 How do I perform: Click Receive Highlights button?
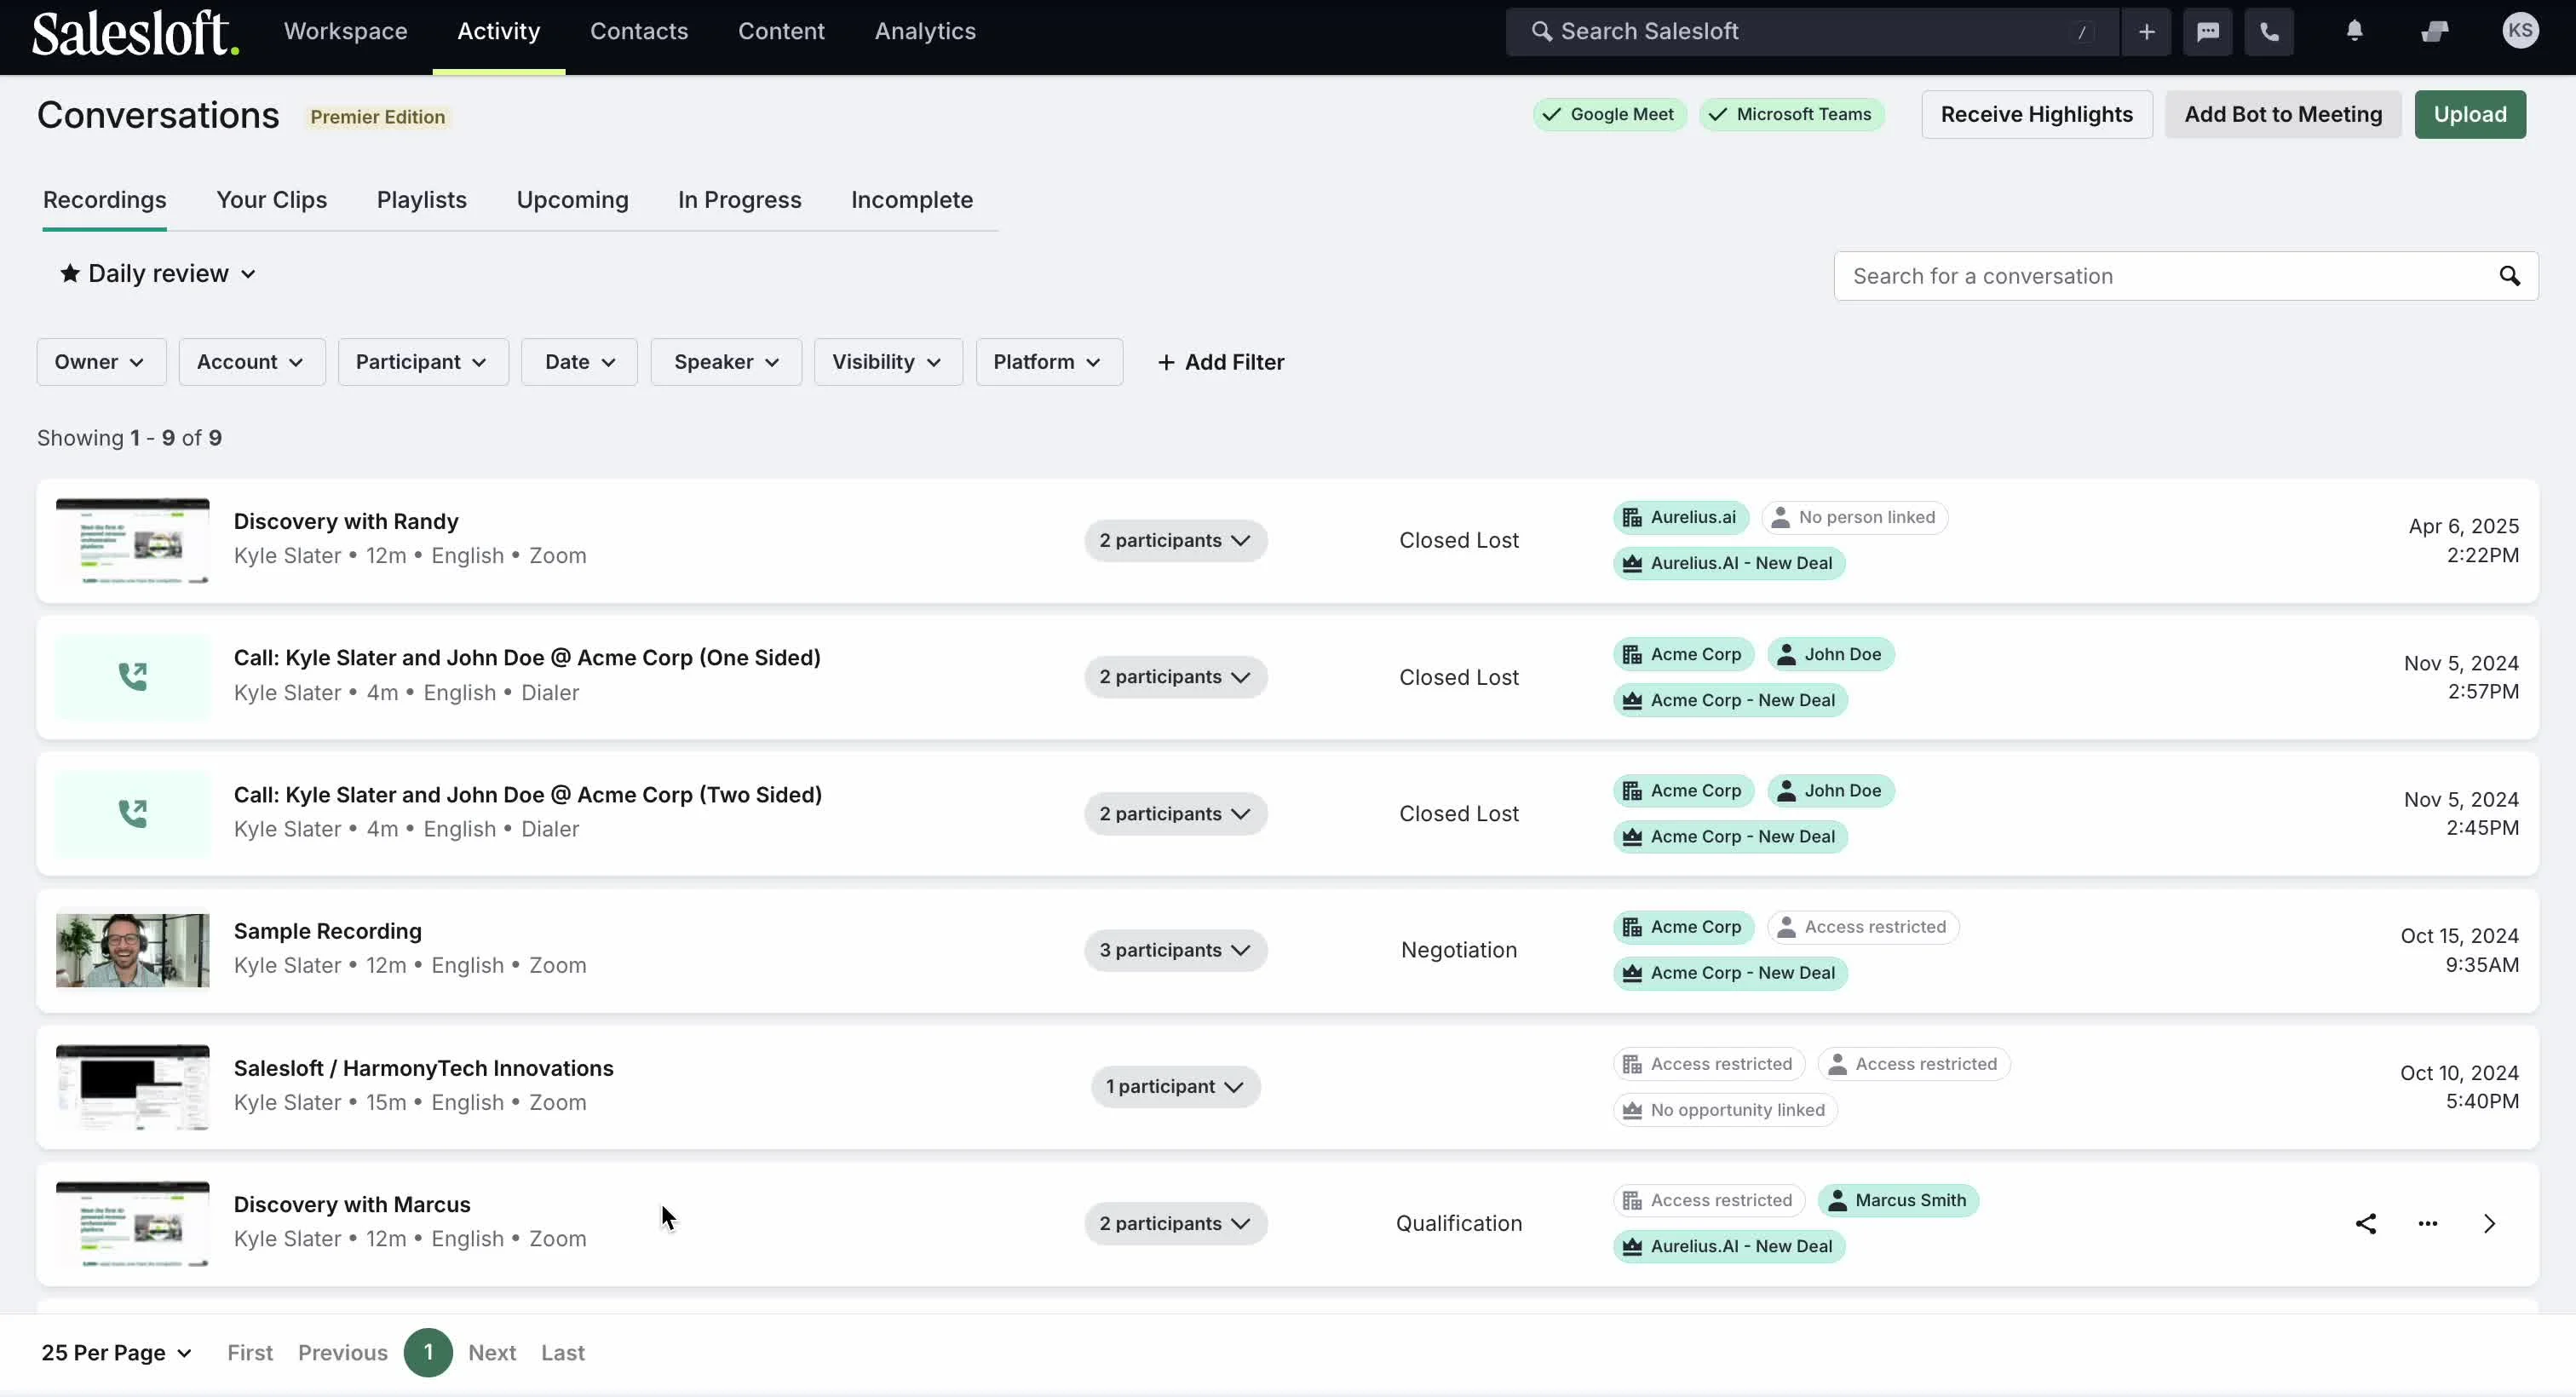(x=2036, y=114)
